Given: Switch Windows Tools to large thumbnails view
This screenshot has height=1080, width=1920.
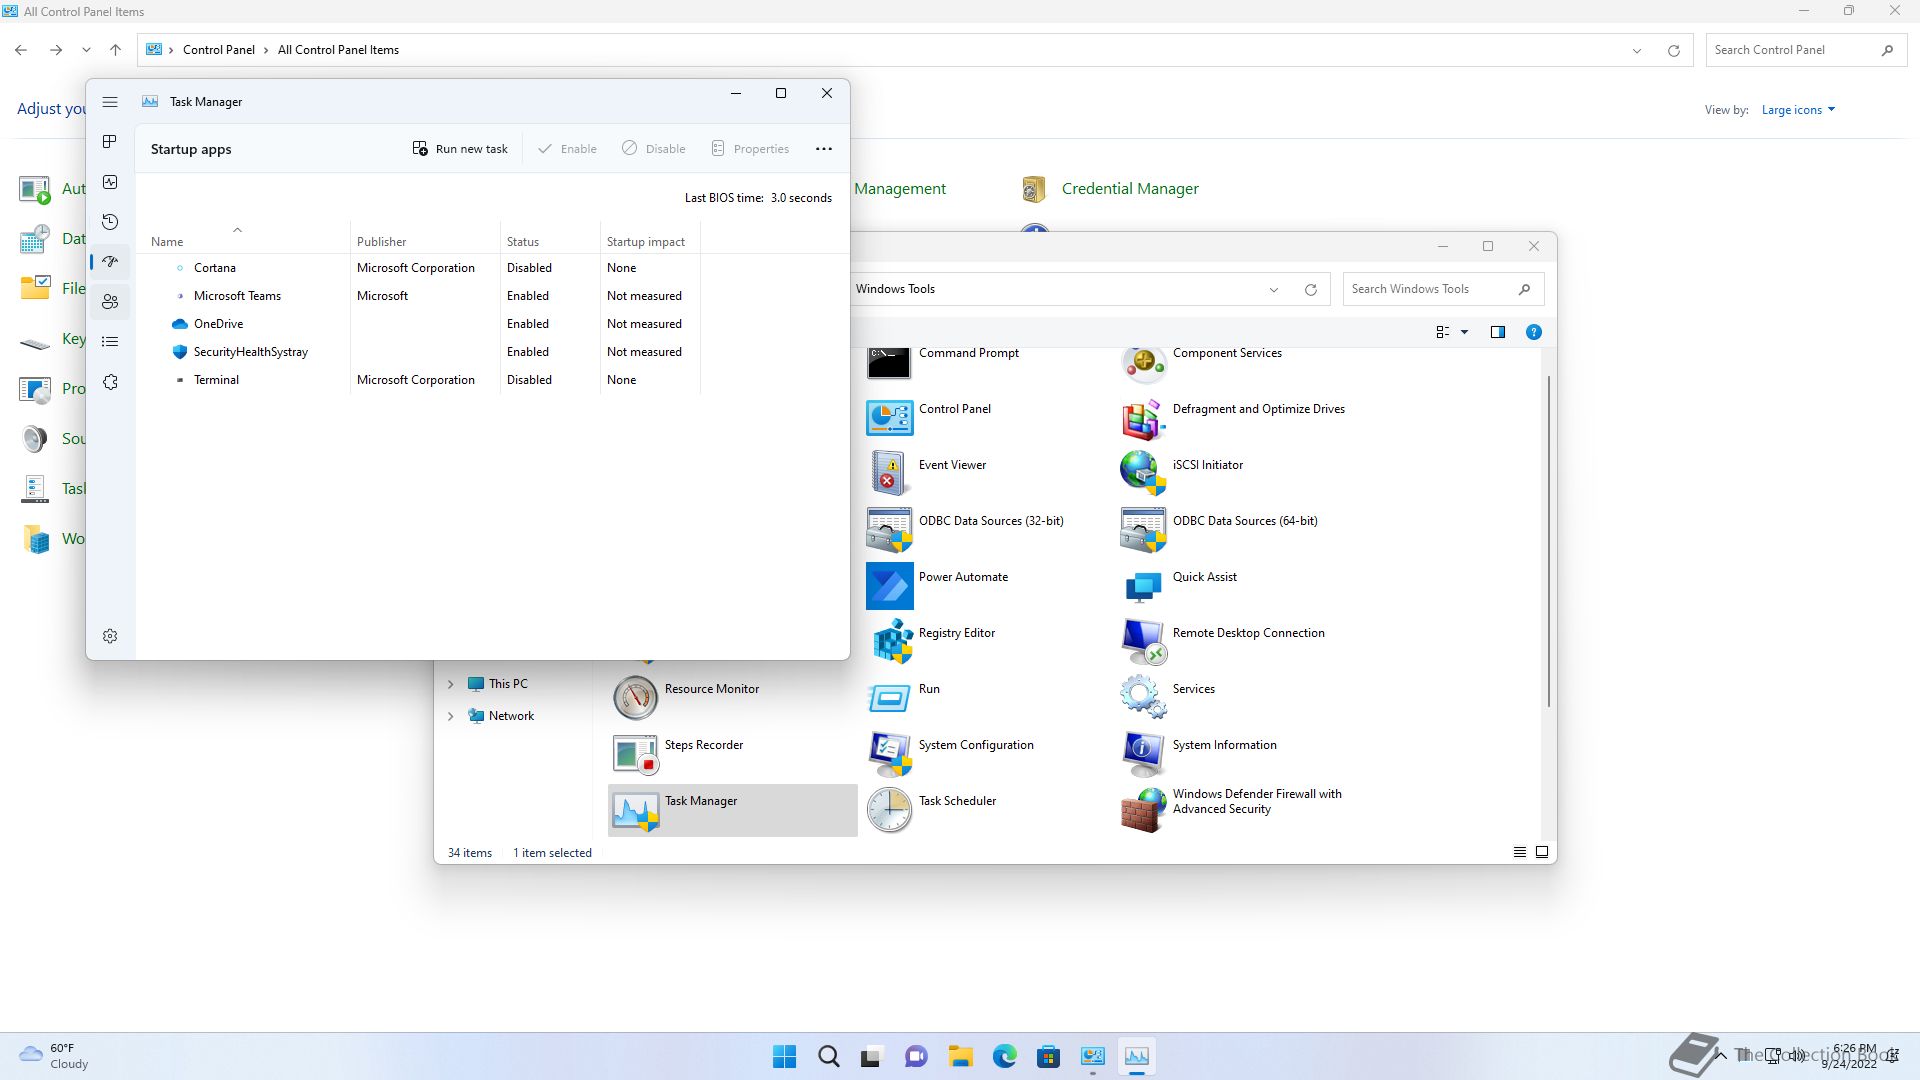Looking at the screenshot, I should point(1542,852).
